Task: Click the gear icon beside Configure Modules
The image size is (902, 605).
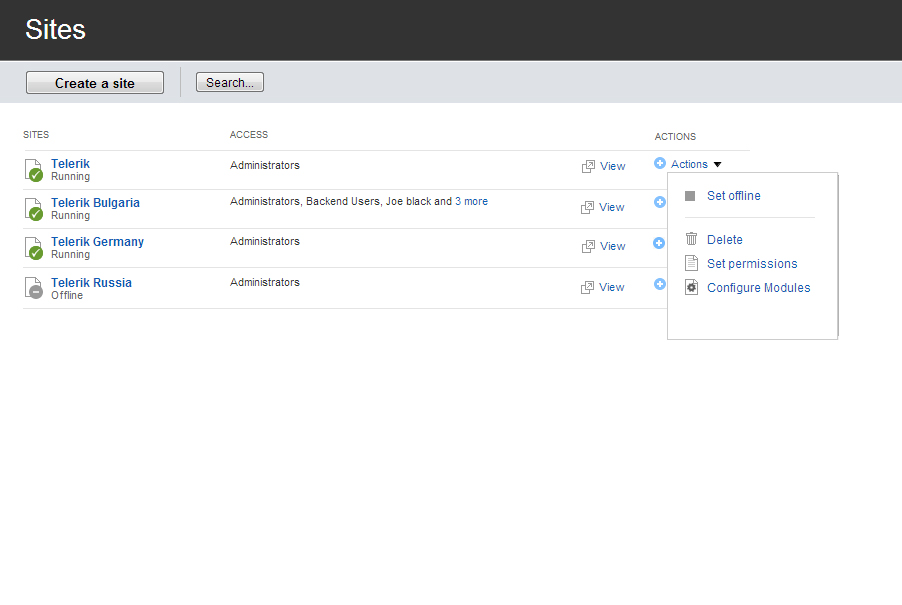Action: (691, 287)
